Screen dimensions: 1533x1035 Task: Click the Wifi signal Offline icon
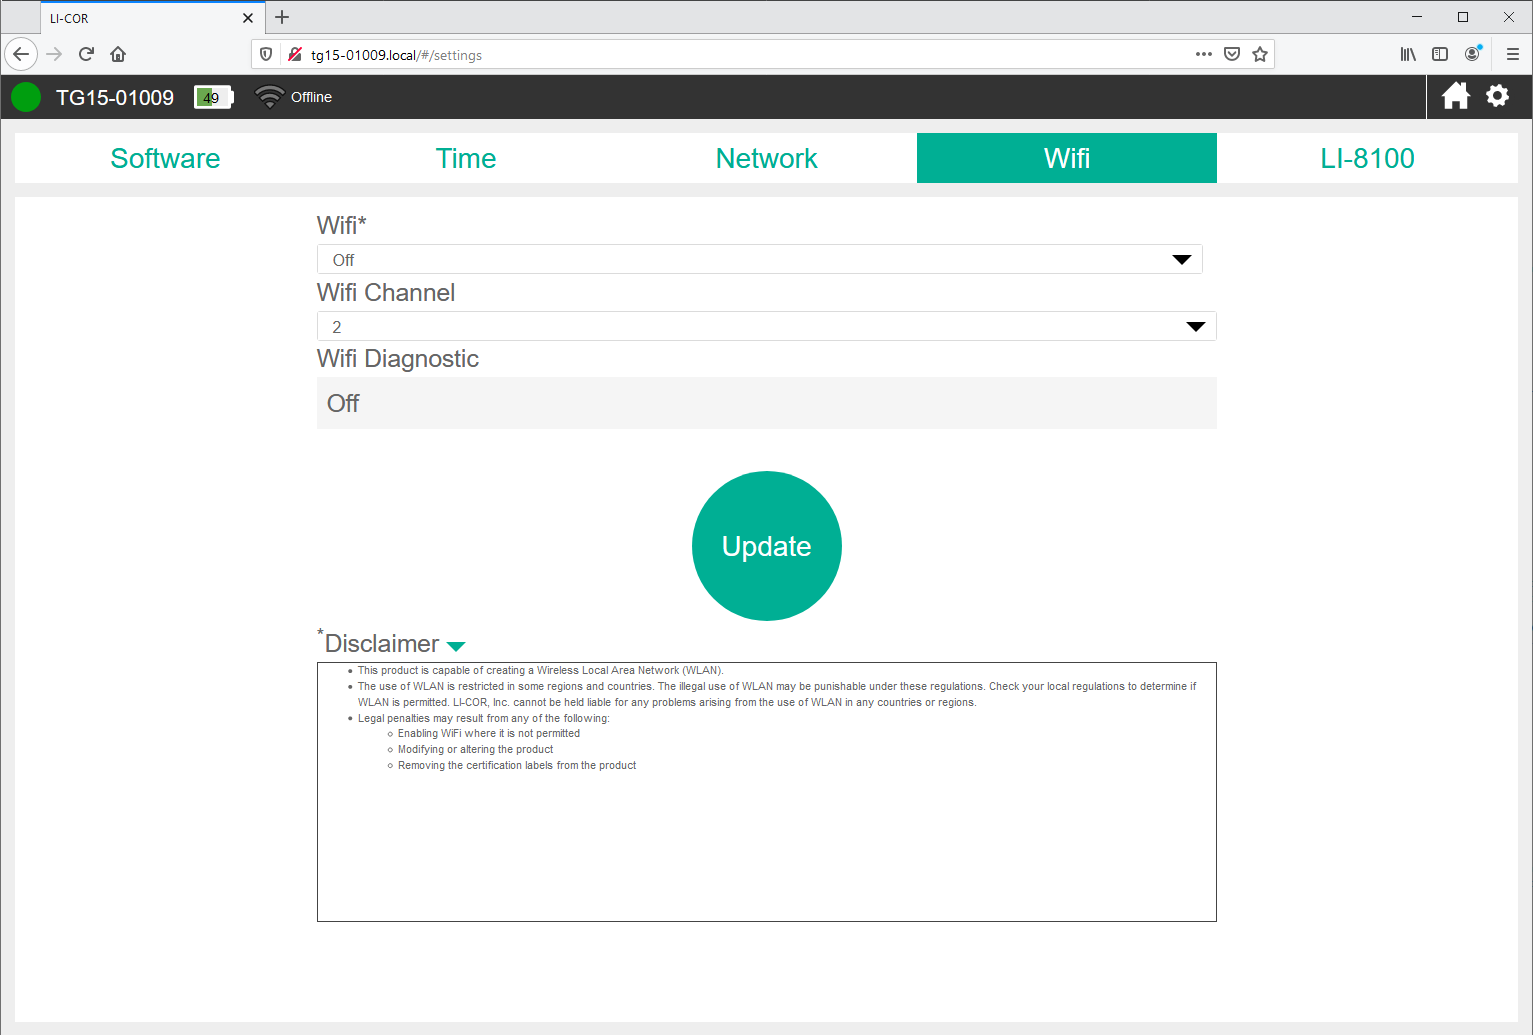click(x=269, y=97)
